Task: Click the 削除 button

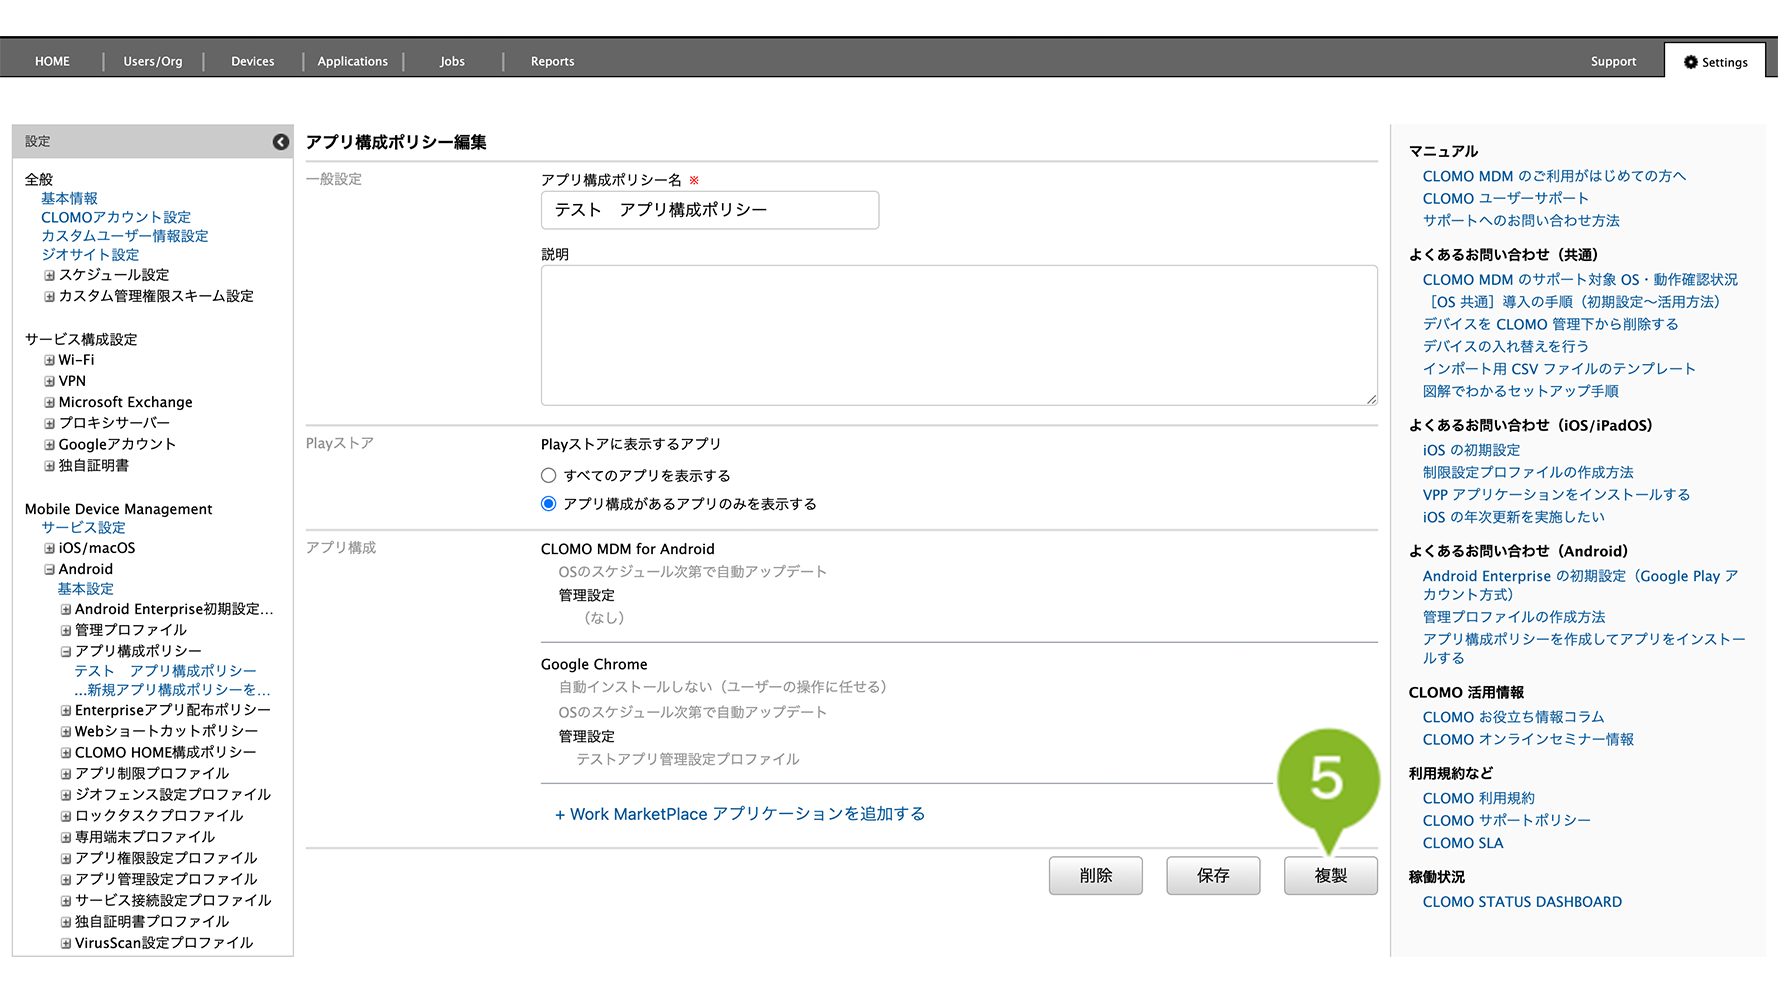Action: (1095, 876)
